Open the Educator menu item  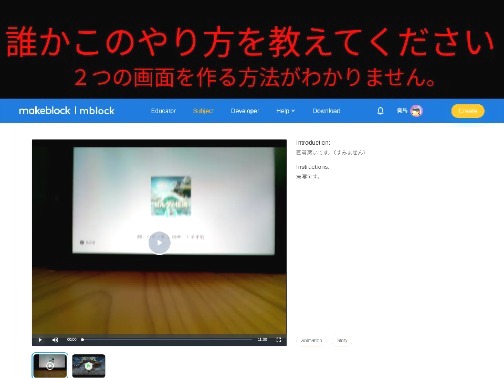[163, 111]
